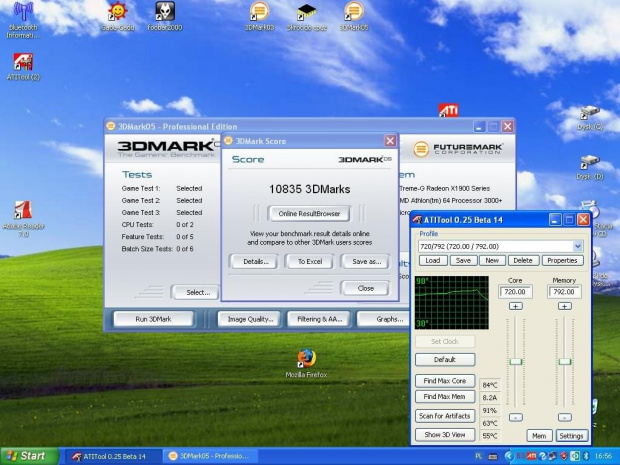Click Show 3D View
The height and width of the screenshot is (465, 620).
coord(445,435)
